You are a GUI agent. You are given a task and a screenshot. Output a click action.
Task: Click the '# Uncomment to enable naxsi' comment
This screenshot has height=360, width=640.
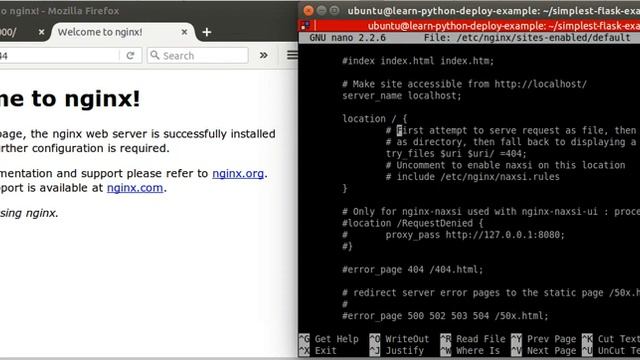(505, 165)
